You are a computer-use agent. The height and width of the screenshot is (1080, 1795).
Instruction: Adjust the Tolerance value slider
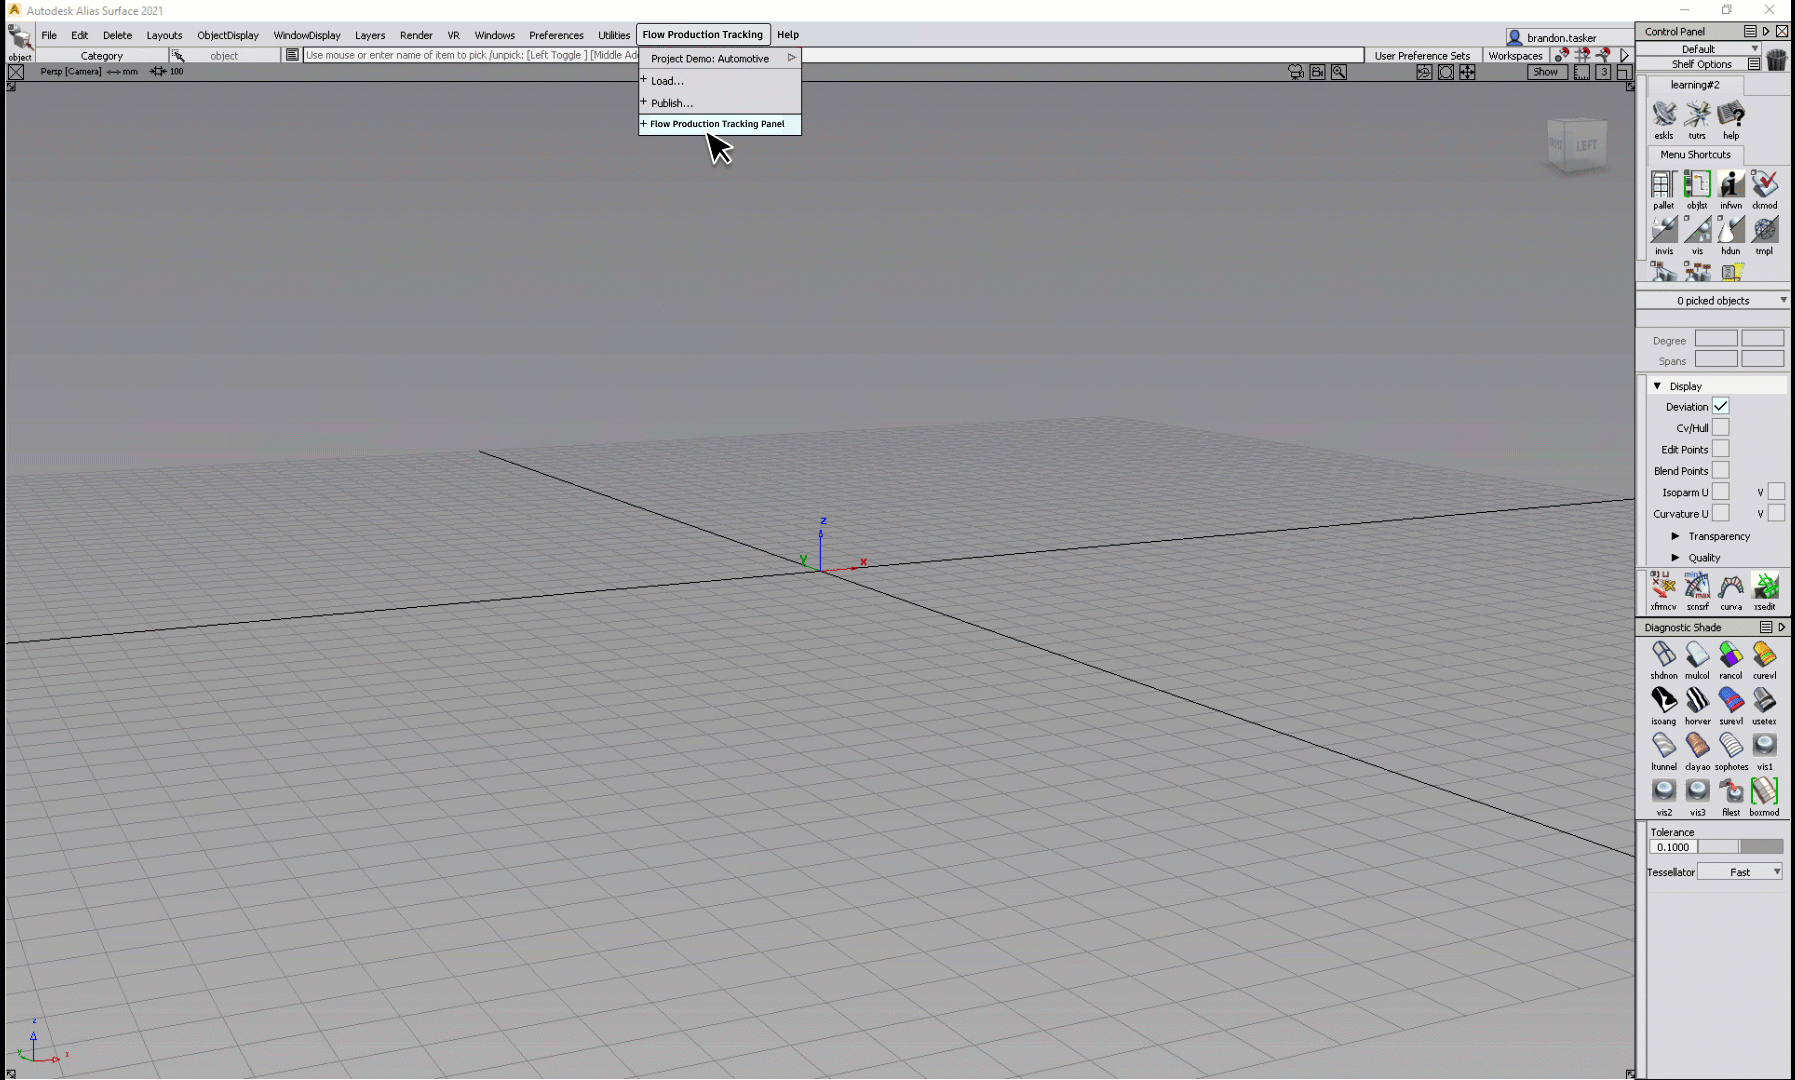1742,846
